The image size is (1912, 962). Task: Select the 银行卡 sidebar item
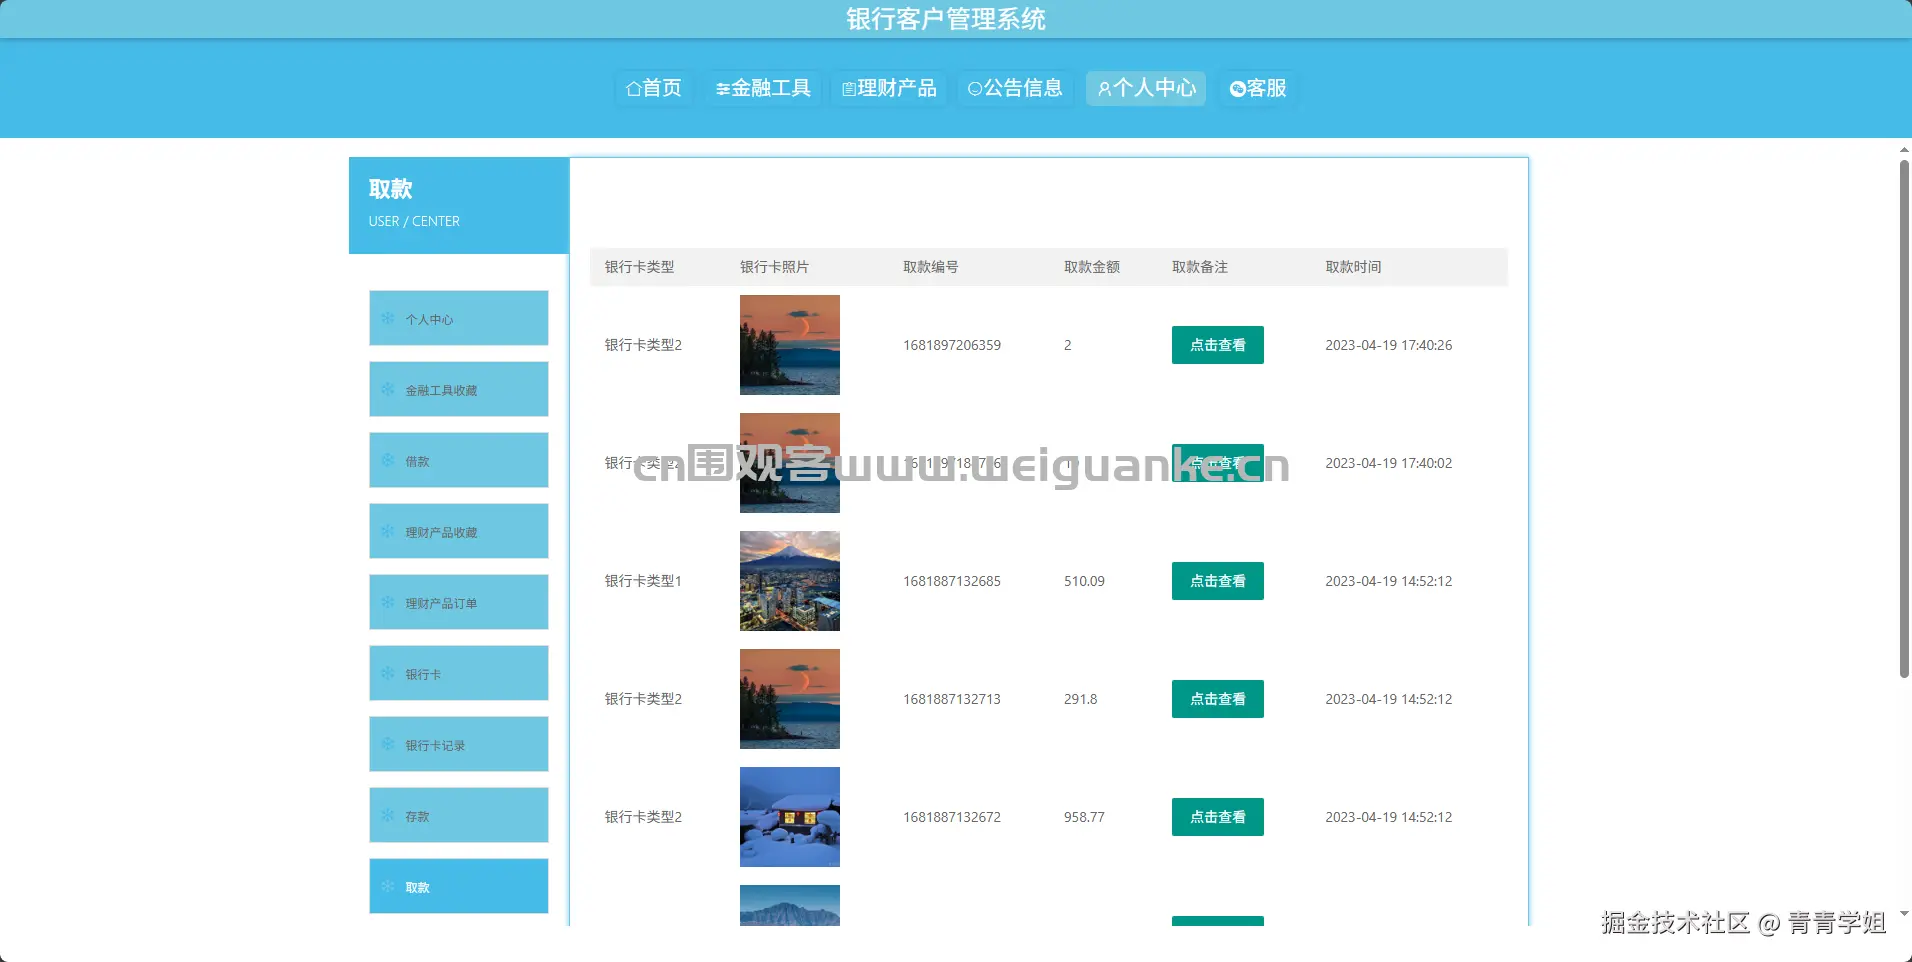point(459,673)
